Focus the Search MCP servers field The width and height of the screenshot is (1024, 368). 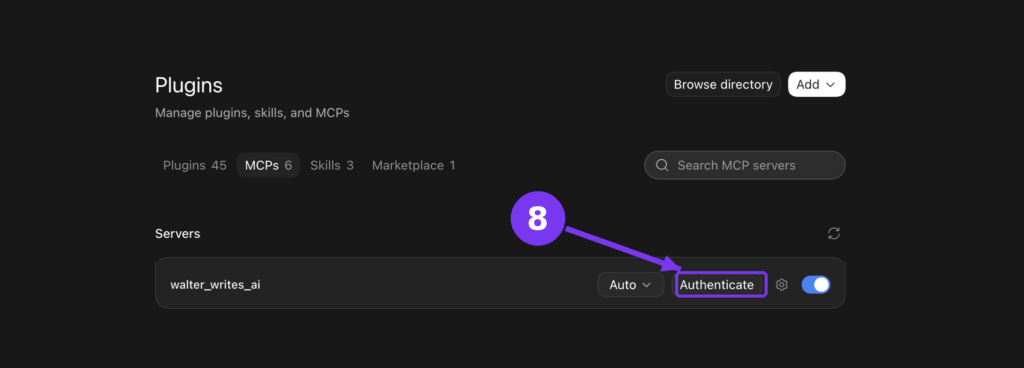(744, 165)
